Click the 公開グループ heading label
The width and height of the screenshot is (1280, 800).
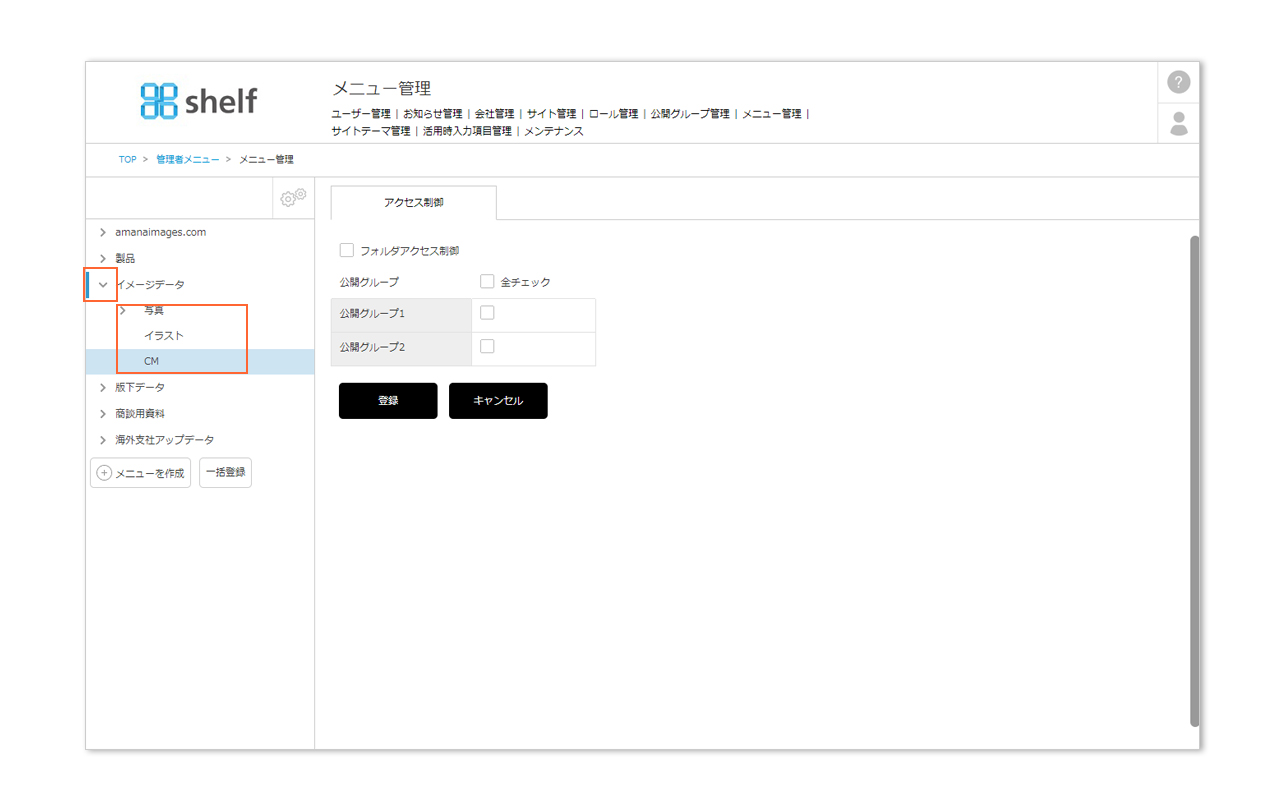(369, 282)
